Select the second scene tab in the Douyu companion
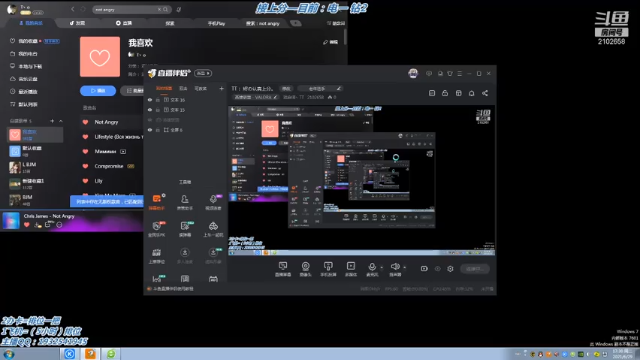The image size is (640, 360). [183, 88]
